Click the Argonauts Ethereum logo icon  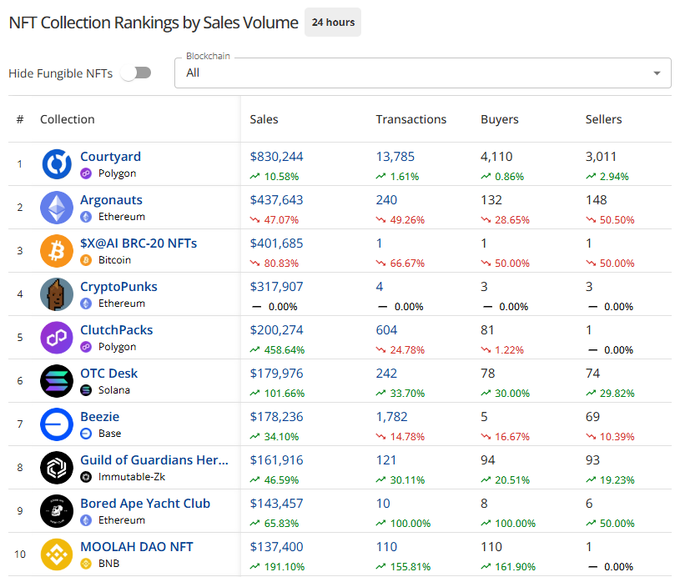(57, 207)
